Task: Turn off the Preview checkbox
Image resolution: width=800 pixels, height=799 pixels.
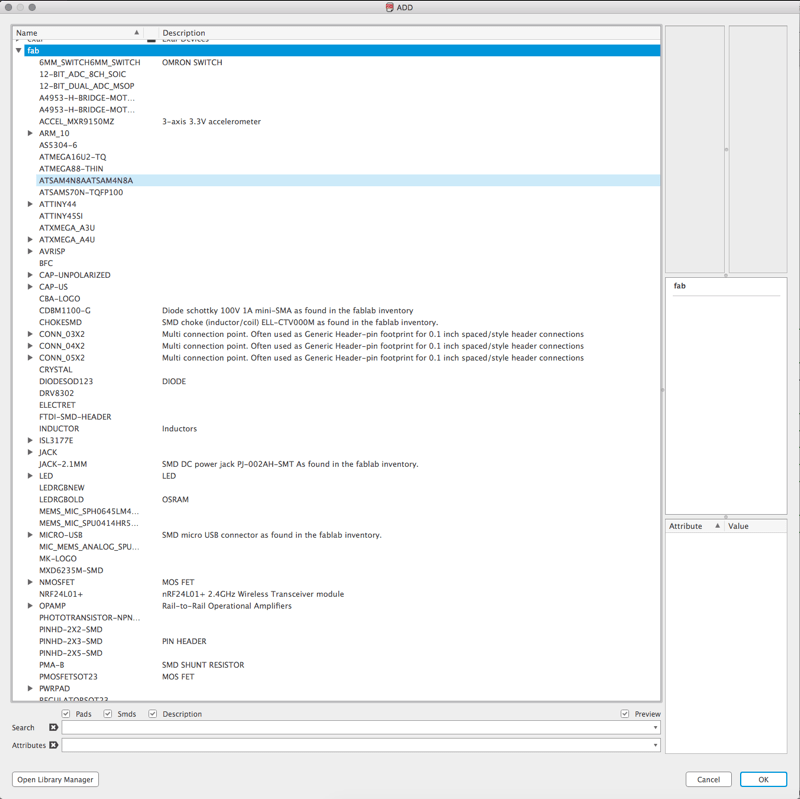Action: pyautogui.click(x=625, y=714)
